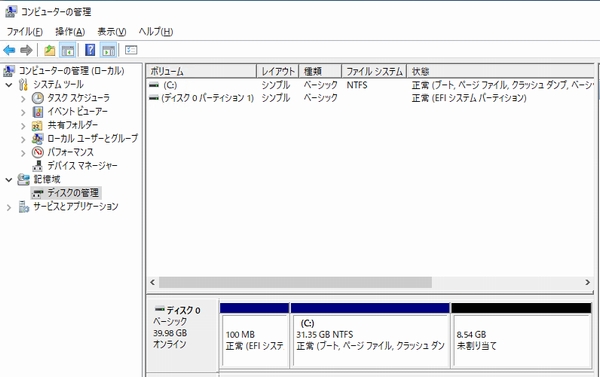This screenshot has width=600, height=377.
Task: Click the Up one level folder icon
Action: [x=50, y=50]
